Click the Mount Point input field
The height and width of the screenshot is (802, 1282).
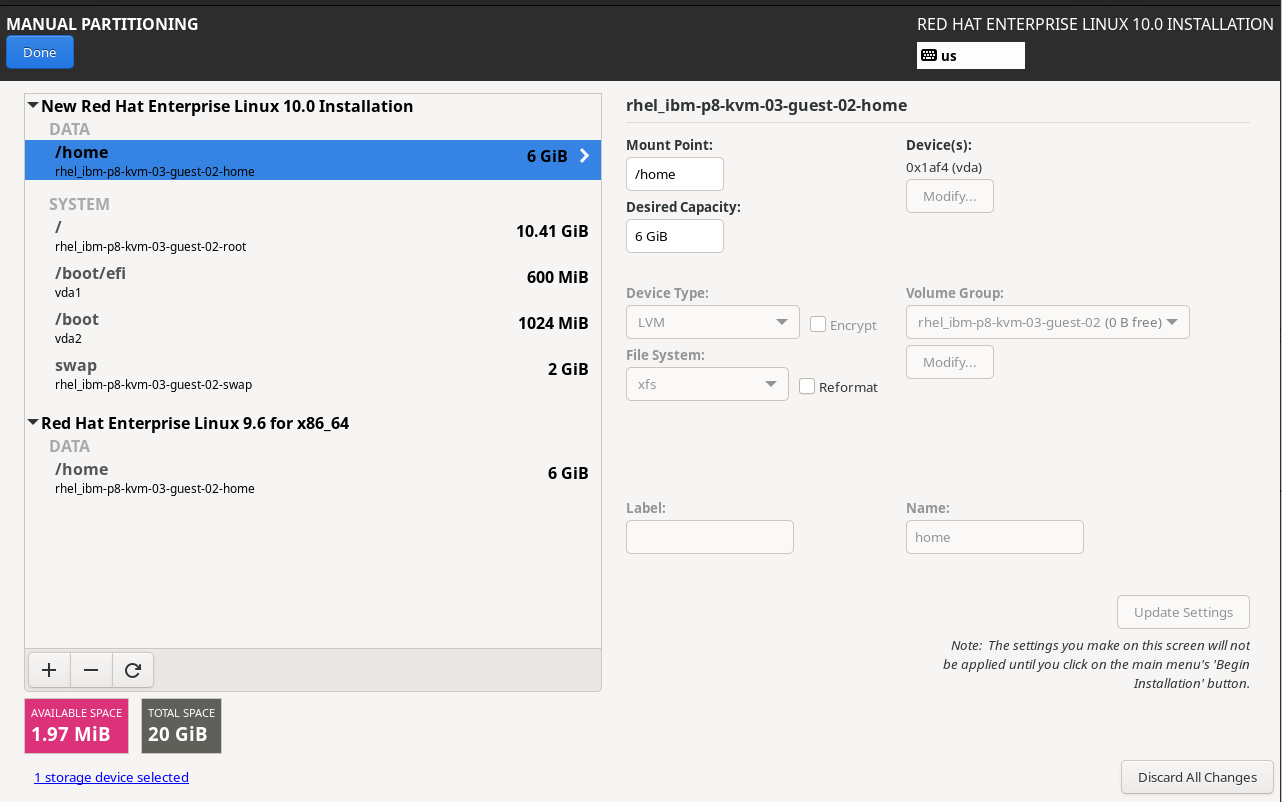click(x=675, y=174)
